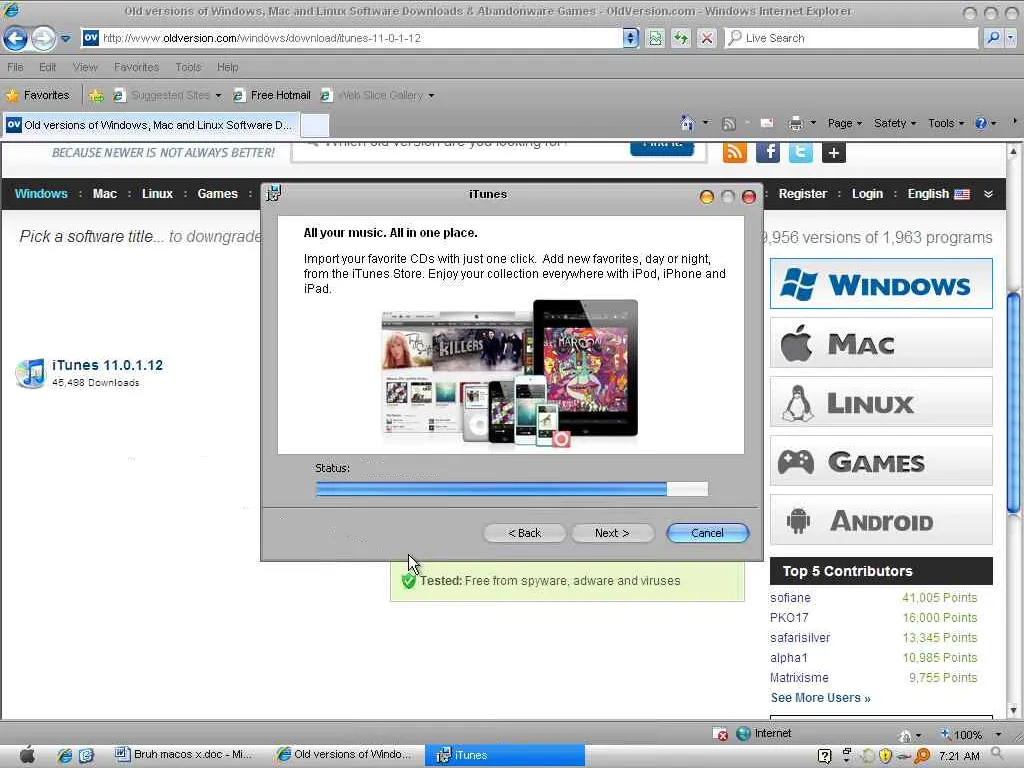Switch to iTunes taskbar item

click(505, 755)
